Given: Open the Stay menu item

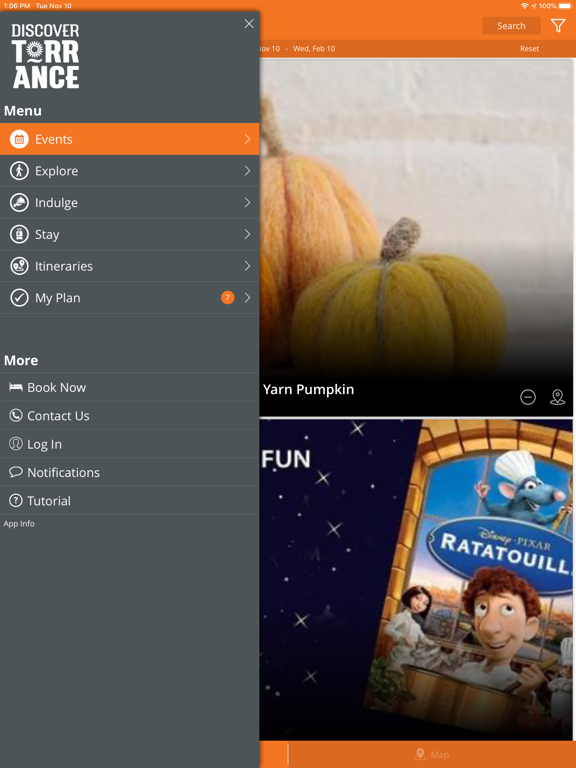Looking at the screenshot, I should tap(129, 235).
